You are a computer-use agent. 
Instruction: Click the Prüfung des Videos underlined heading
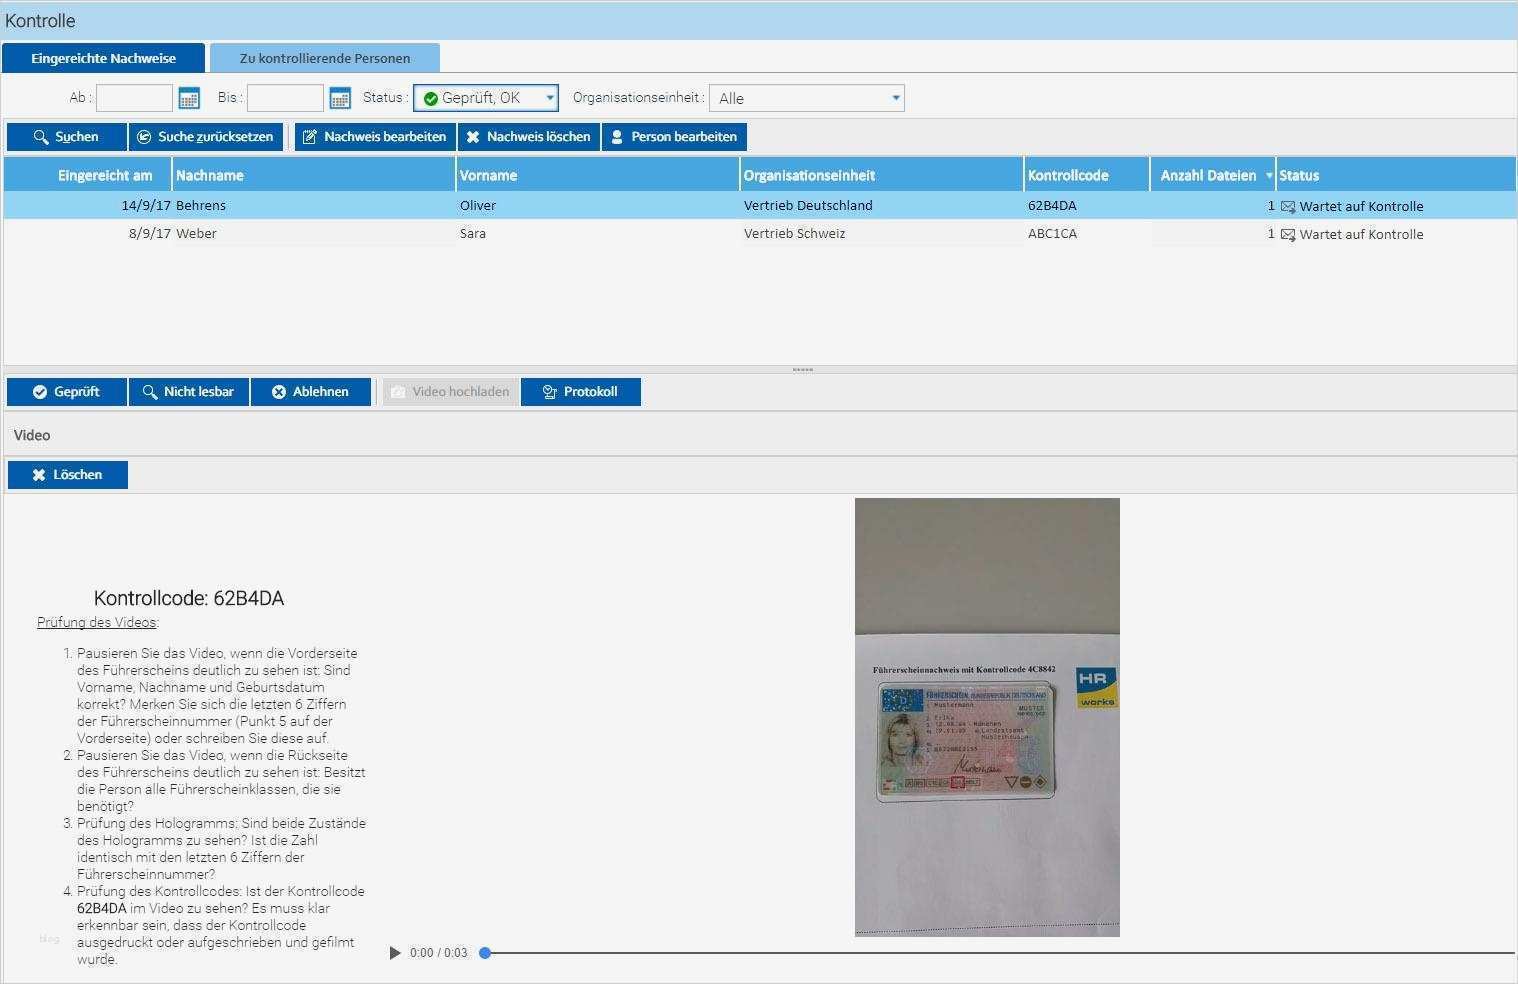click(x=97, y=622)
